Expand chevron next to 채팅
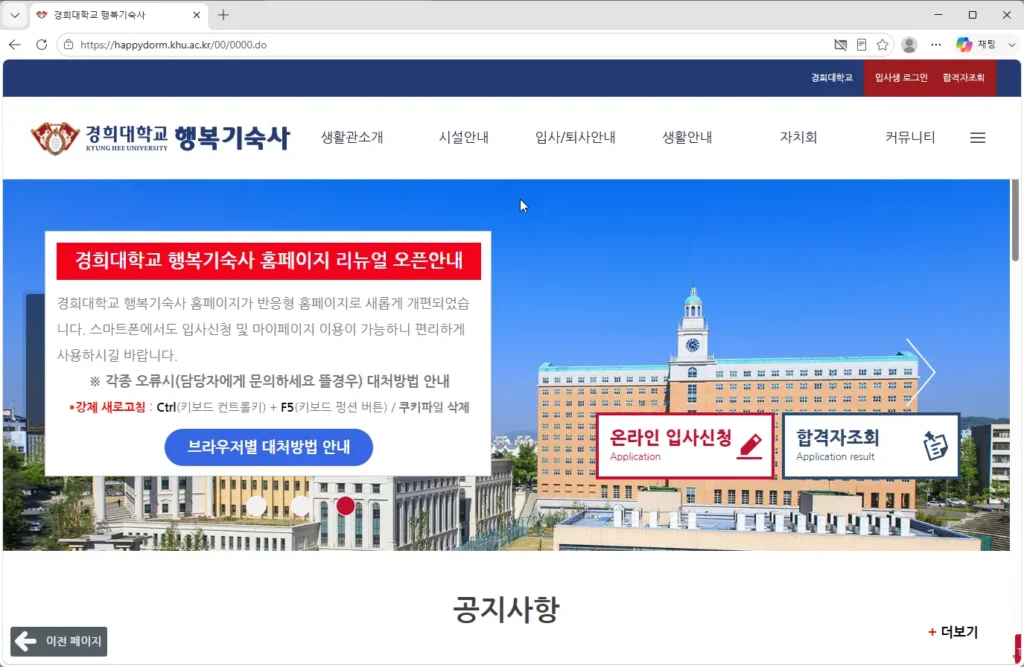1024x667 pixels. (x=1012, y=44)
